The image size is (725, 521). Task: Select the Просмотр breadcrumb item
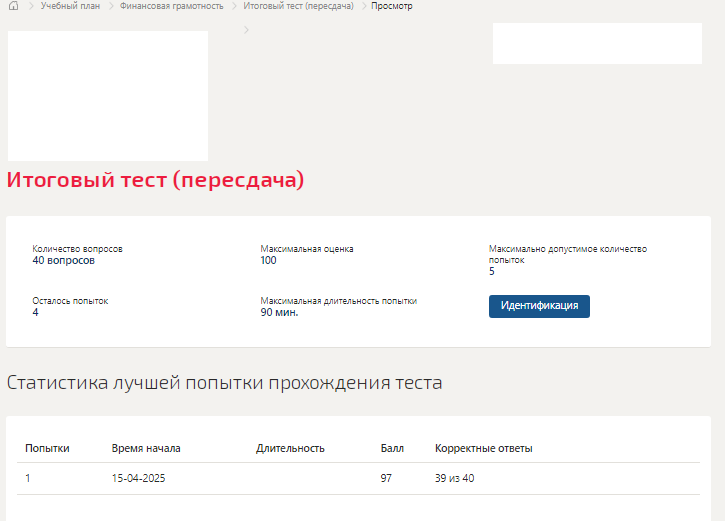click(x=392, y=6)
